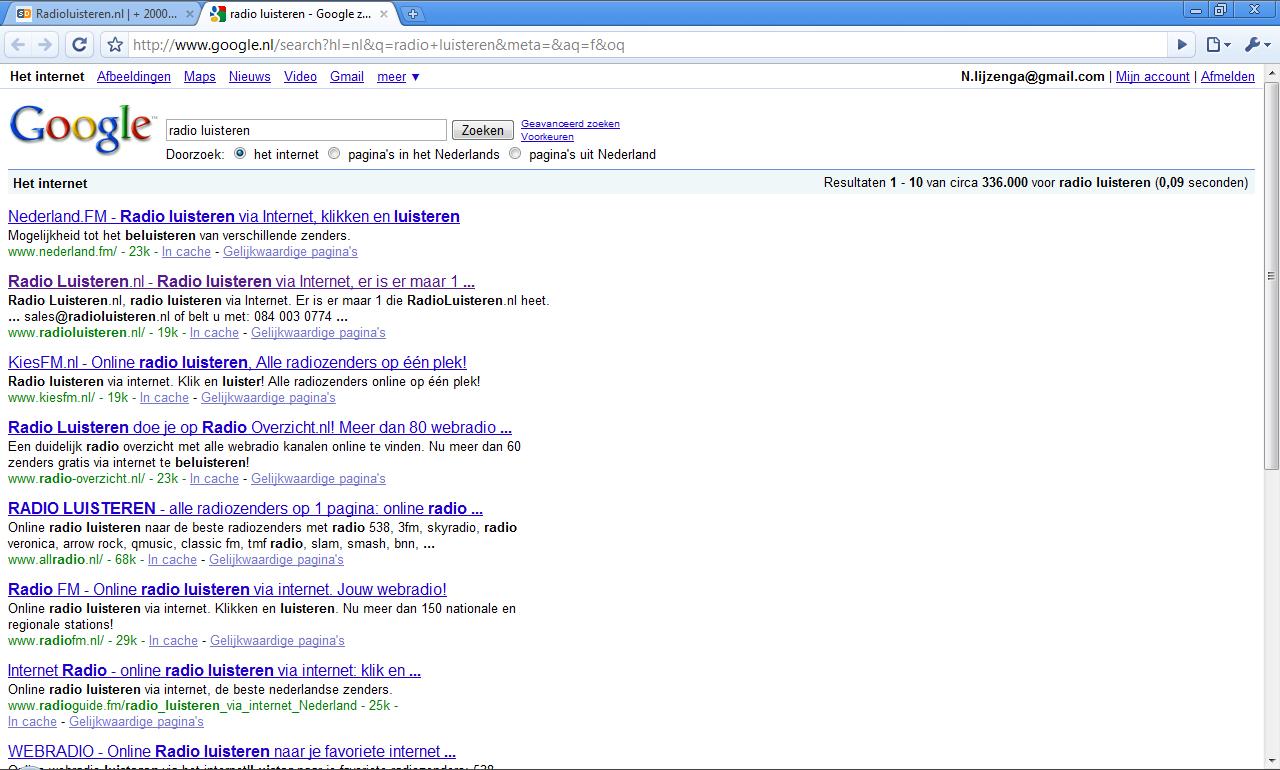Select the 'het internet' radio option
Viewport: 1280px width, 770px height.
[240, 154]
